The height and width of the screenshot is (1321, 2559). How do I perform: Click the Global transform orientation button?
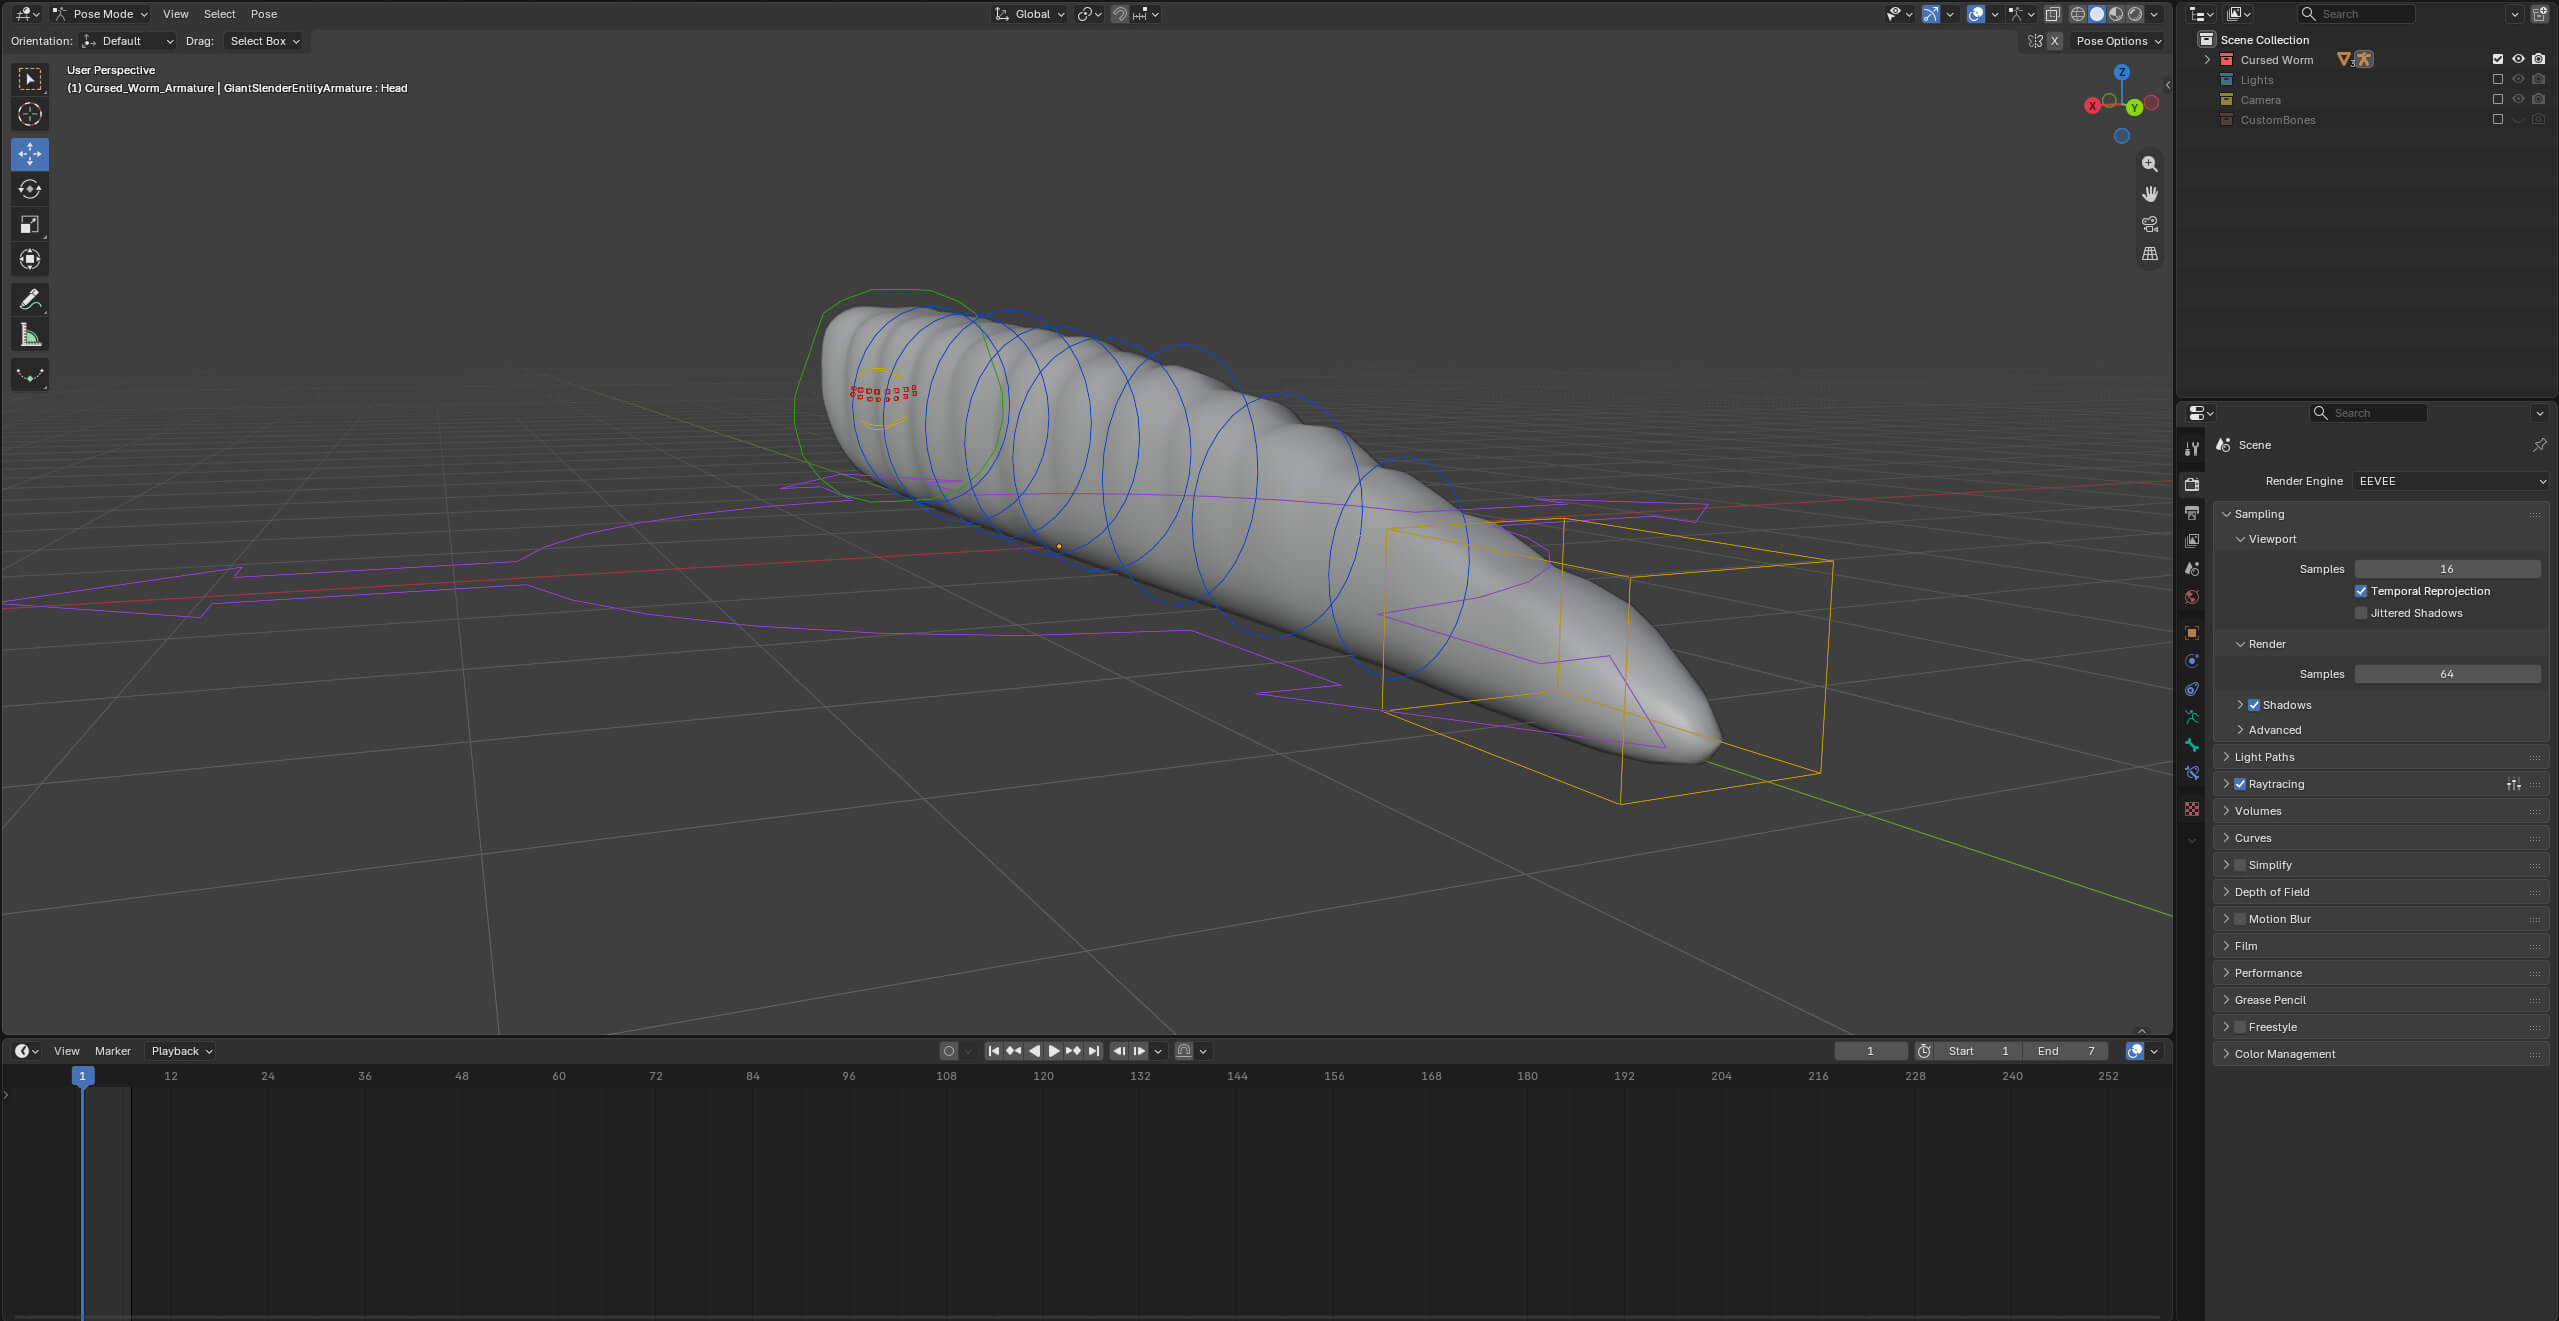pyautogui.click(x=1030, y=14)
